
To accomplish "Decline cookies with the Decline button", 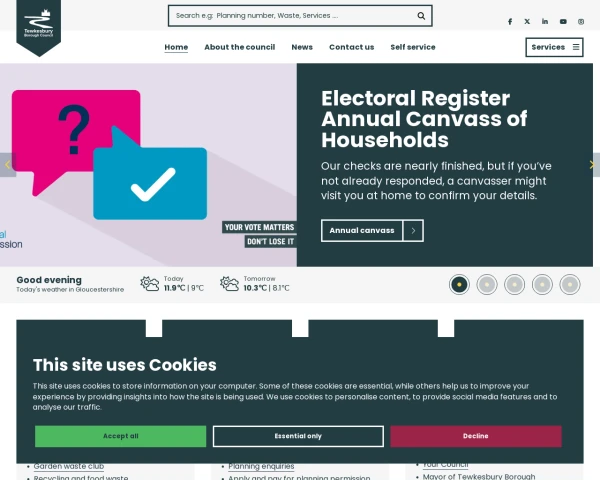I will click(476, 436).
